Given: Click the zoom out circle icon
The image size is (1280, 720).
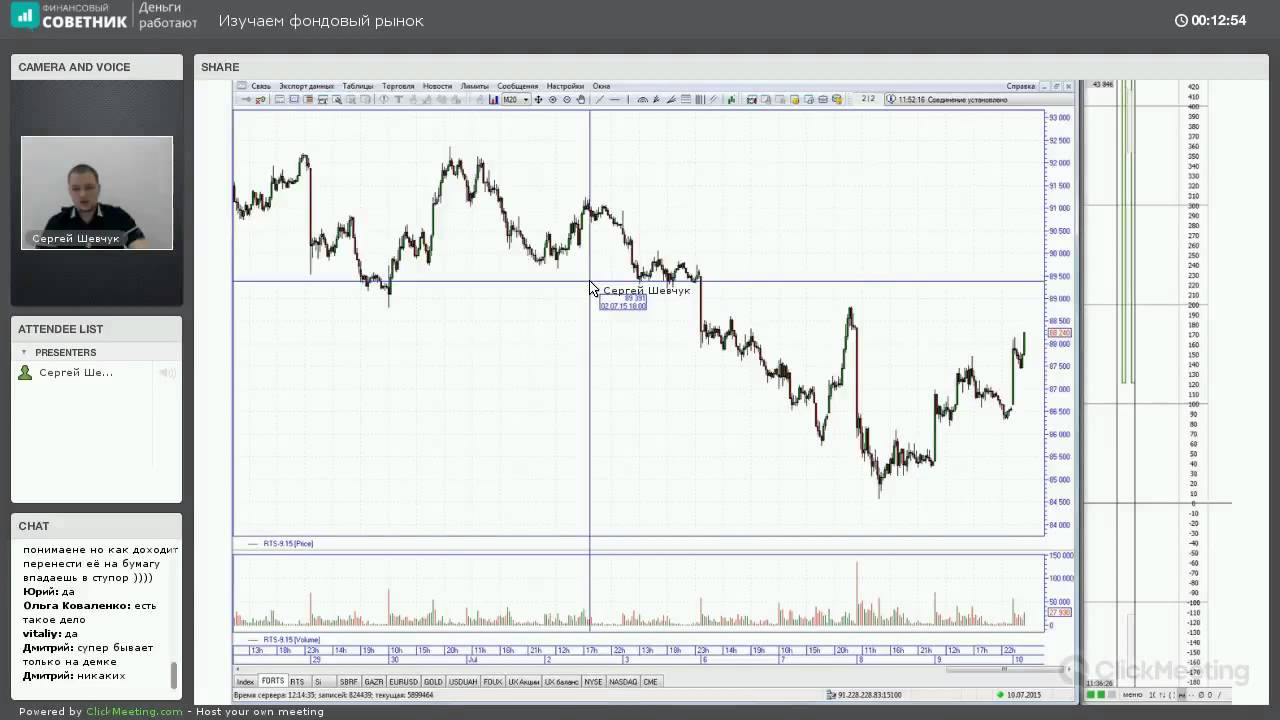Looking at the screenshot, I should pos(567,99).
